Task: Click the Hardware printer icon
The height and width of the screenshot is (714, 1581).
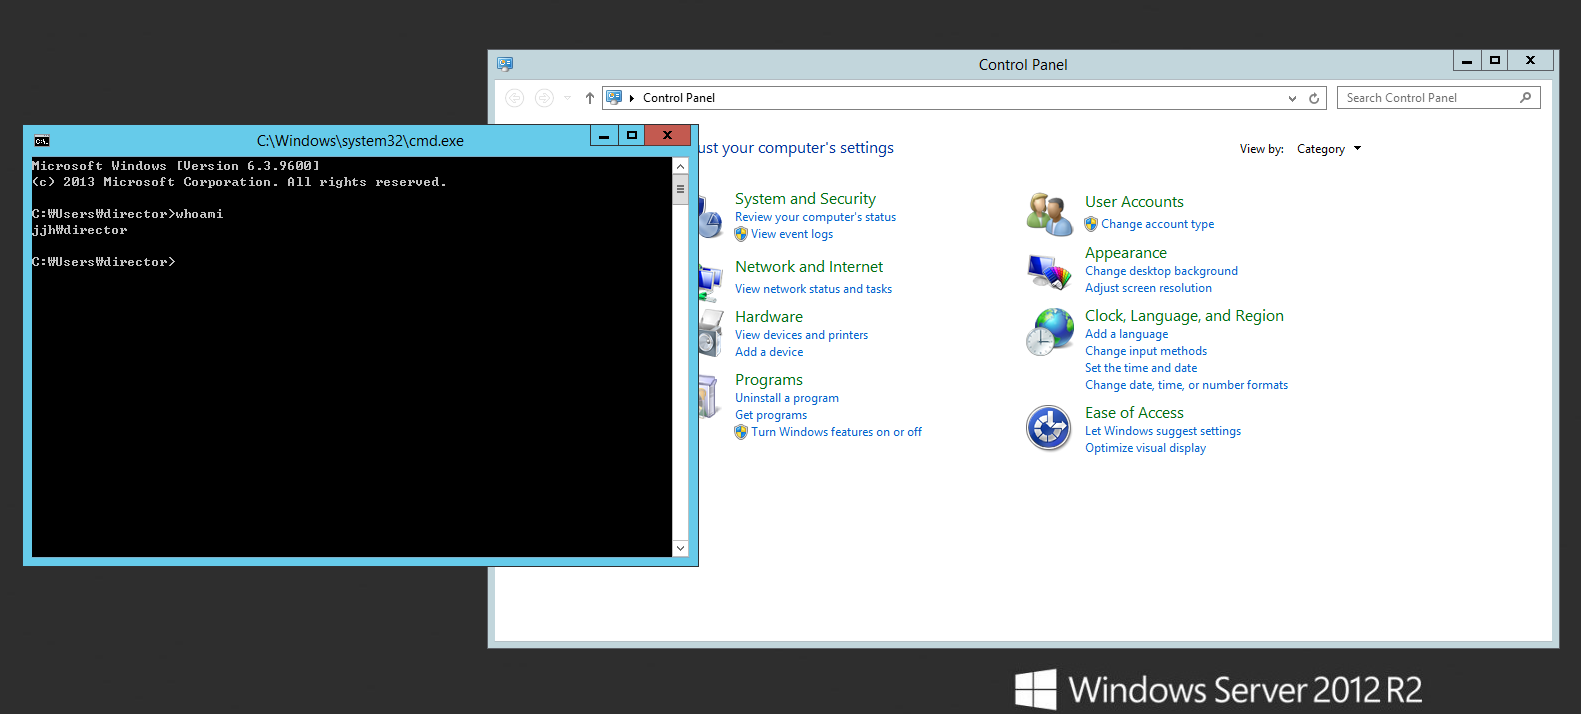Action: [x=710, y=333]
